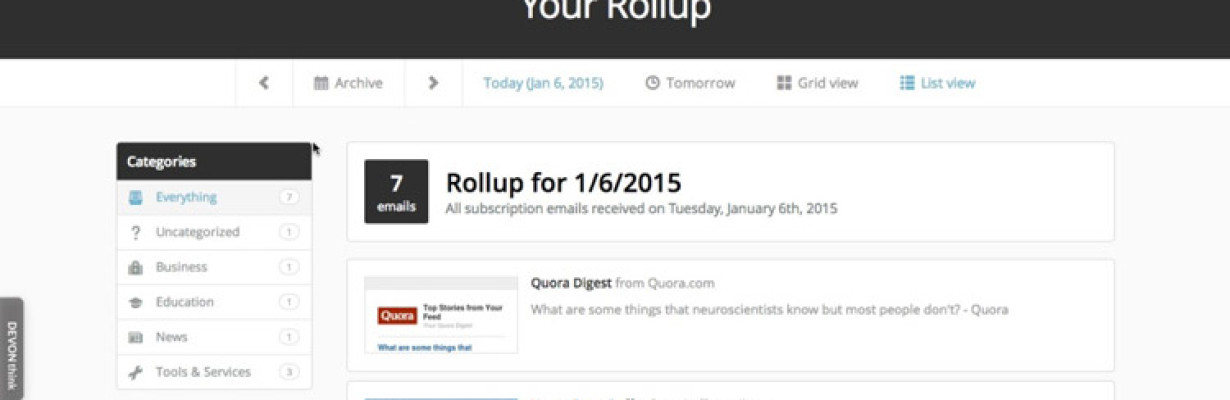Go to previous day with left arrow

pyautogui.click(x=264, y=83)
